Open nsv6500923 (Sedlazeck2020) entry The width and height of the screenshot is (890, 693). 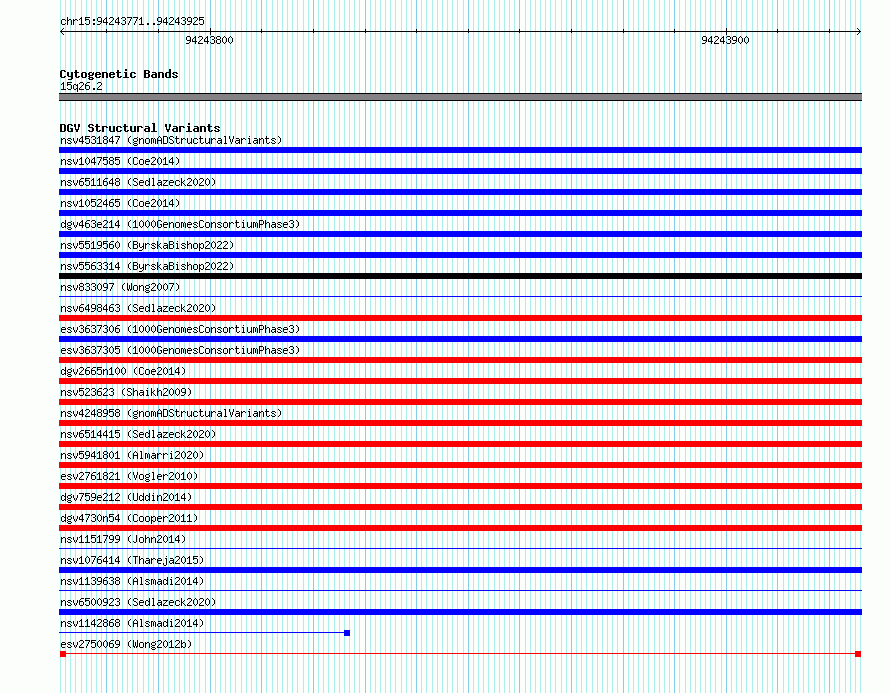[x=138, y=602]
